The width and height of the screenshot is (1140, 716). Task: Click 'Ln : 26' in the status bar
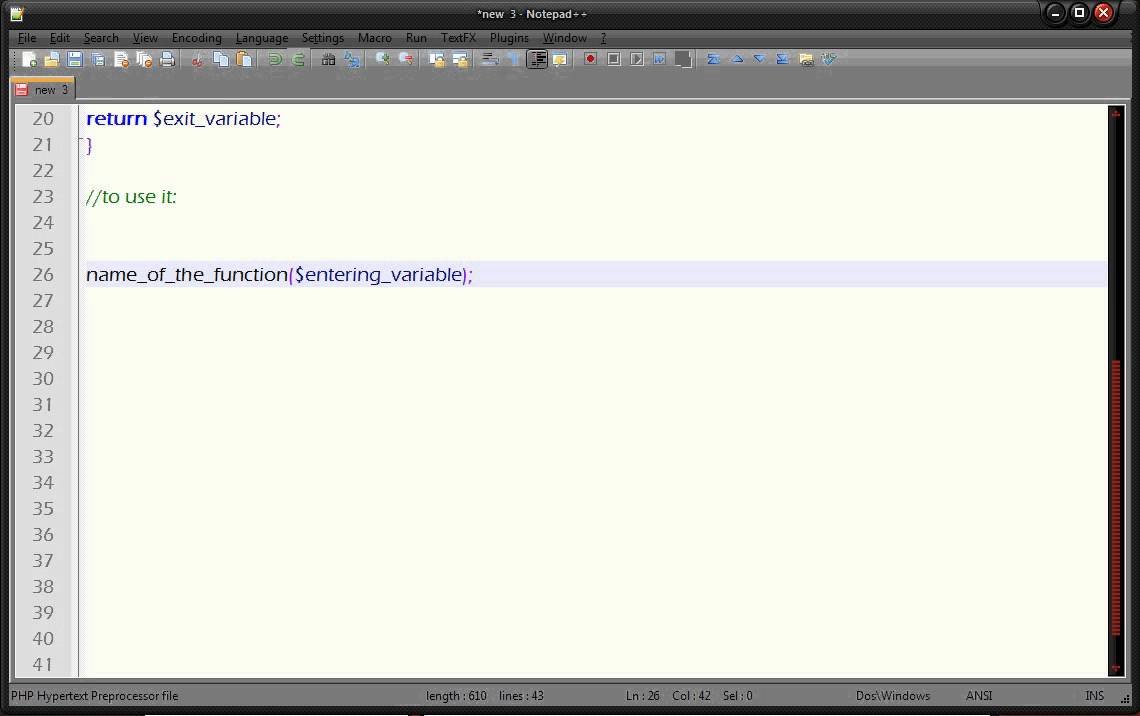click(x=643, y=696)
